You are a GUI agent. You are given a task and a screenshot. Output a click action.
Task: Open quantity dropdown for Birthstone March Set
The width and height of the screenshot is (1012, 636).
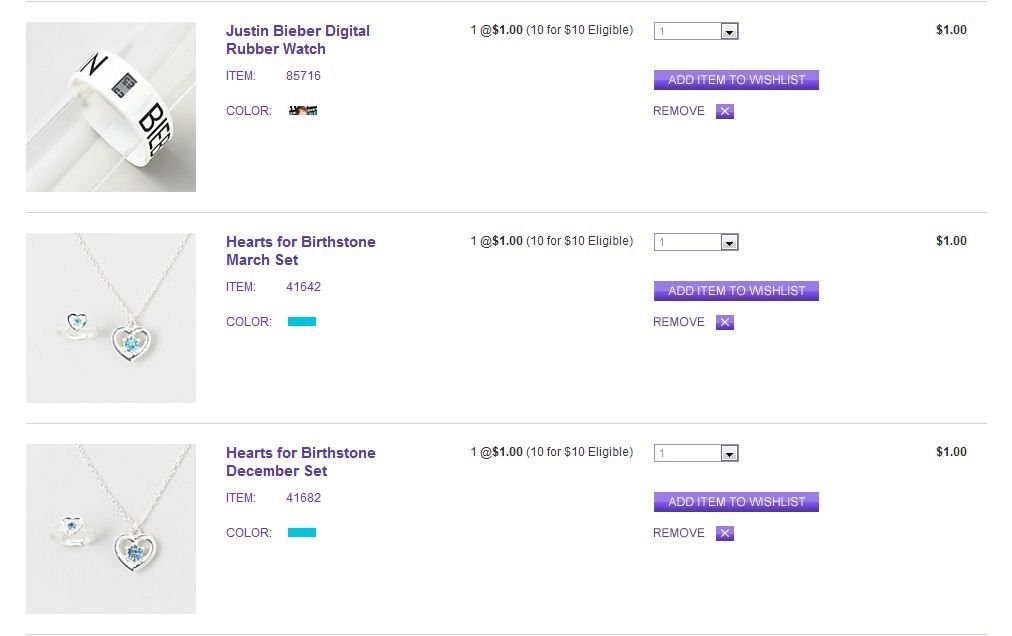point(729,243)
